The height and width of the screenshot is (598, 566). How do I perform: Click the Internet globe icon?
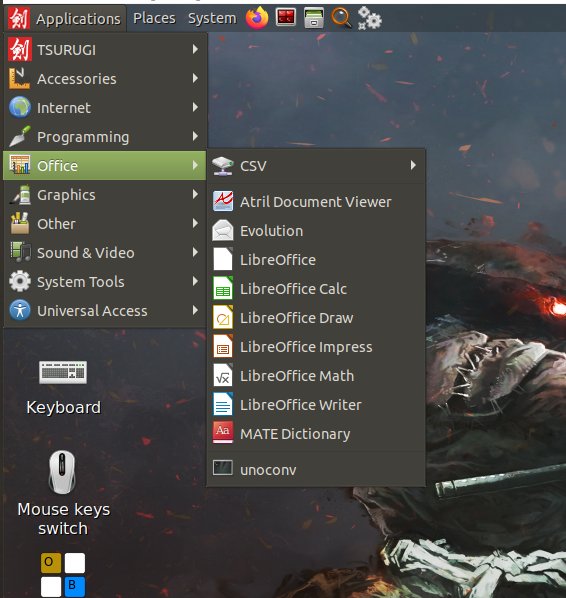pos(20,107)
